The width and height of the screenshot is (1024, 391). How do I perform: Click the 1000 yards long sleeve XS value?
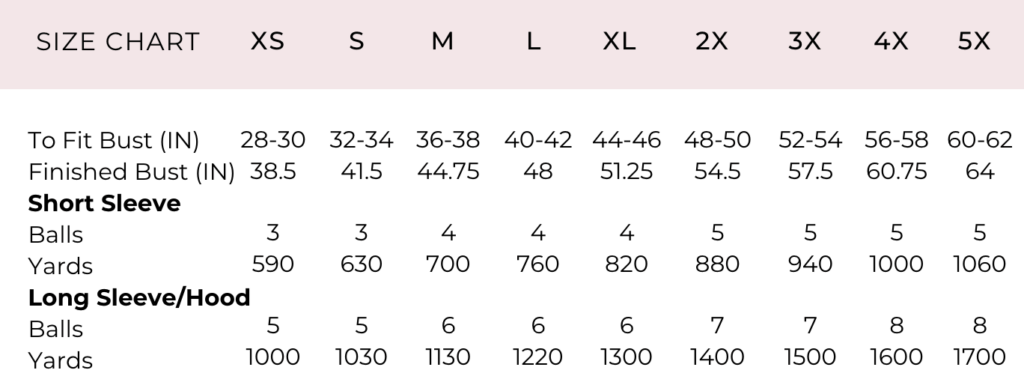(273, 357)
